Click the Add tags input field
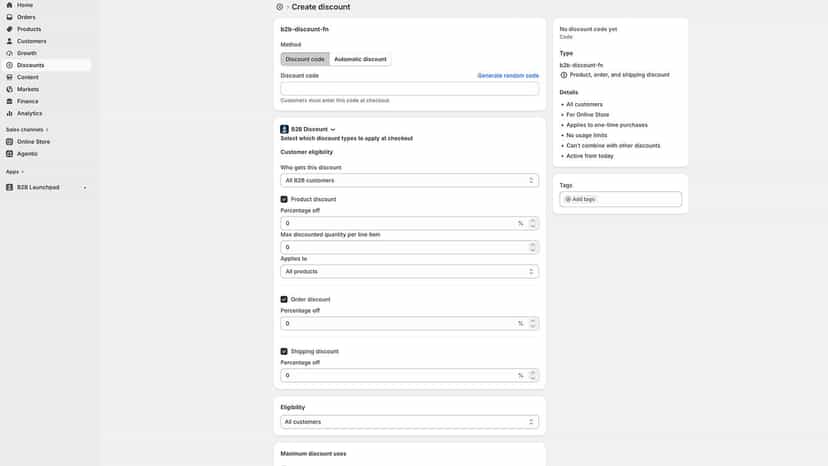 pos(620,199)
